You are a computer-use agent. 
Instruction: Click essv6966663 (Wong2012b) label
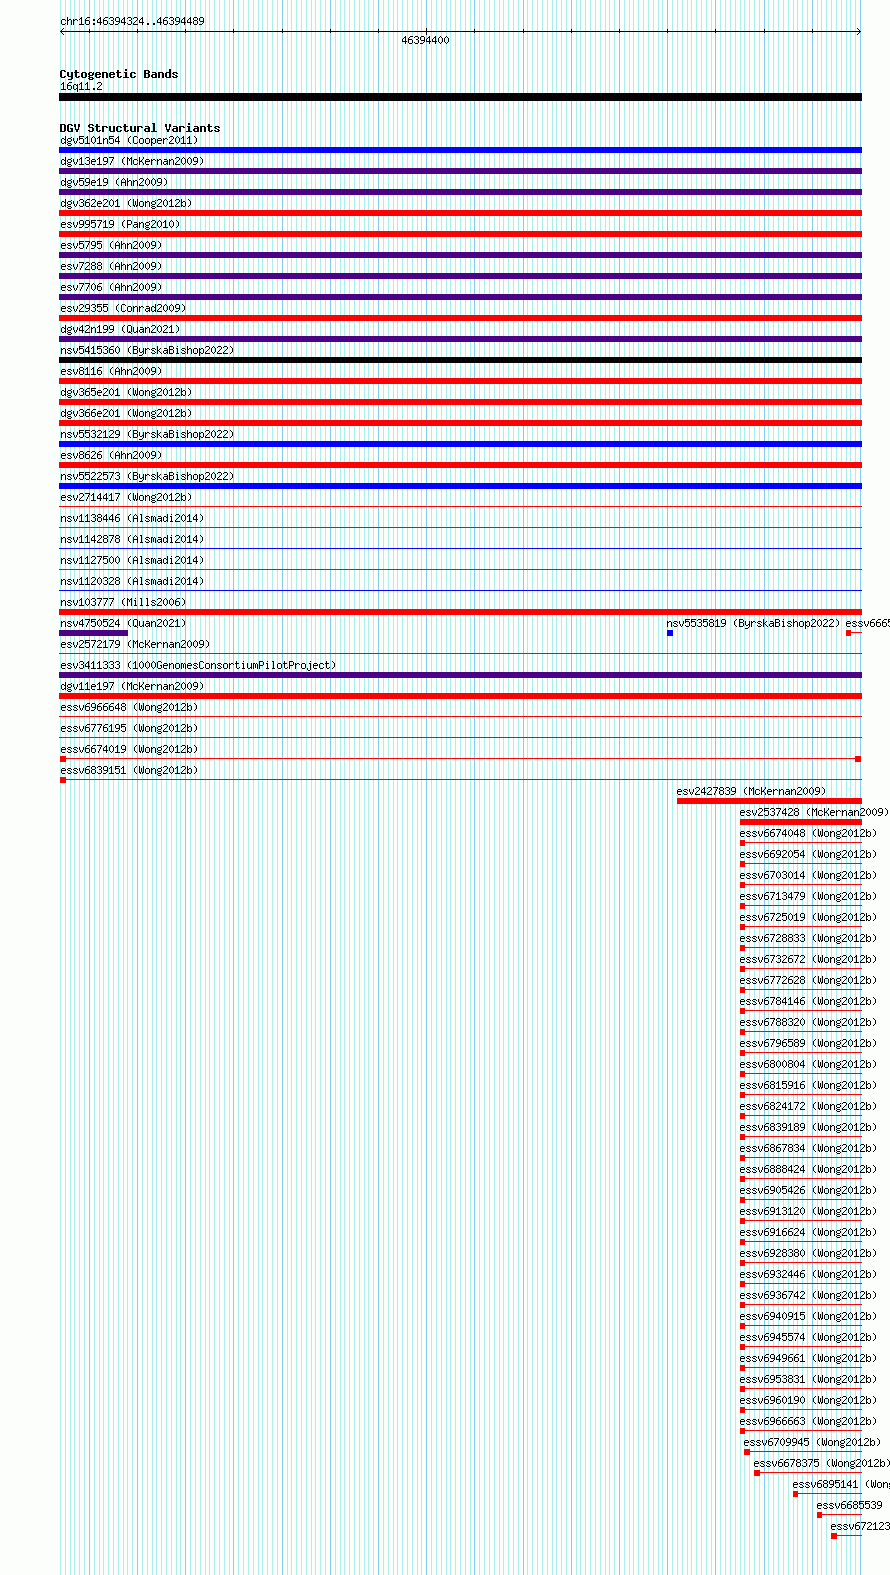click(x=808, y=1421)
